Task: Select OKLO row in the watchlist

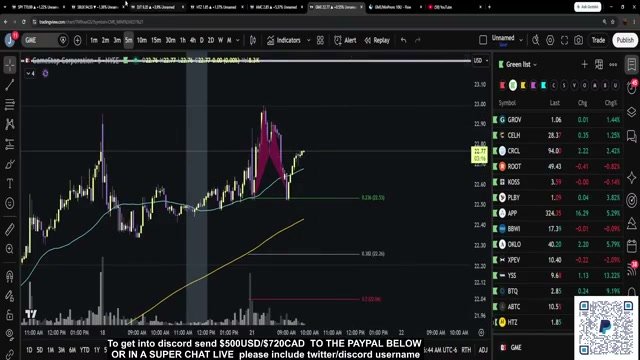Action: [x=558, y=244]
